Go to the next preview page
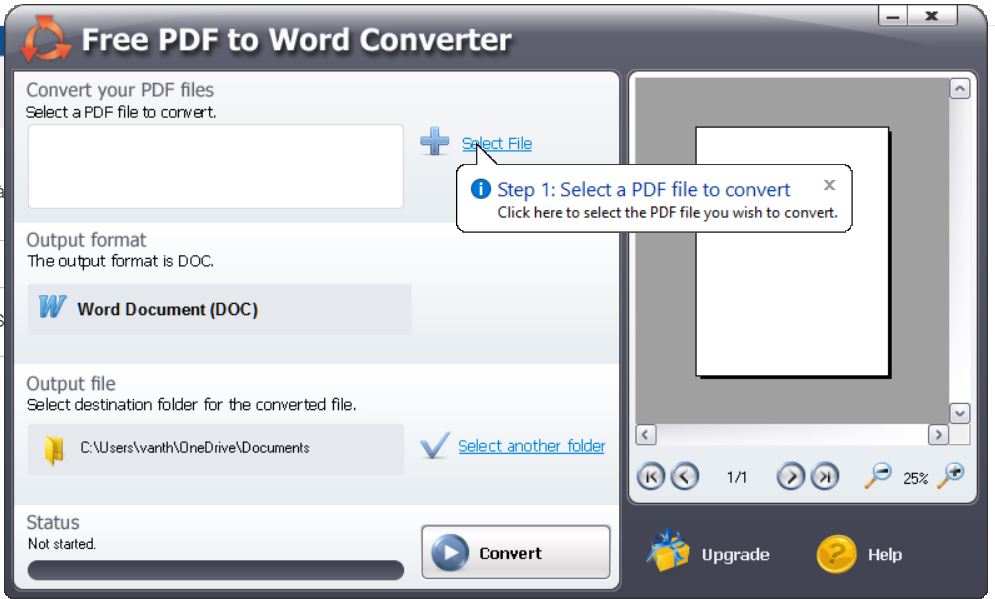The width and height of the screenshot is (995, 599). pyautogui.click(x=791, y=477)
